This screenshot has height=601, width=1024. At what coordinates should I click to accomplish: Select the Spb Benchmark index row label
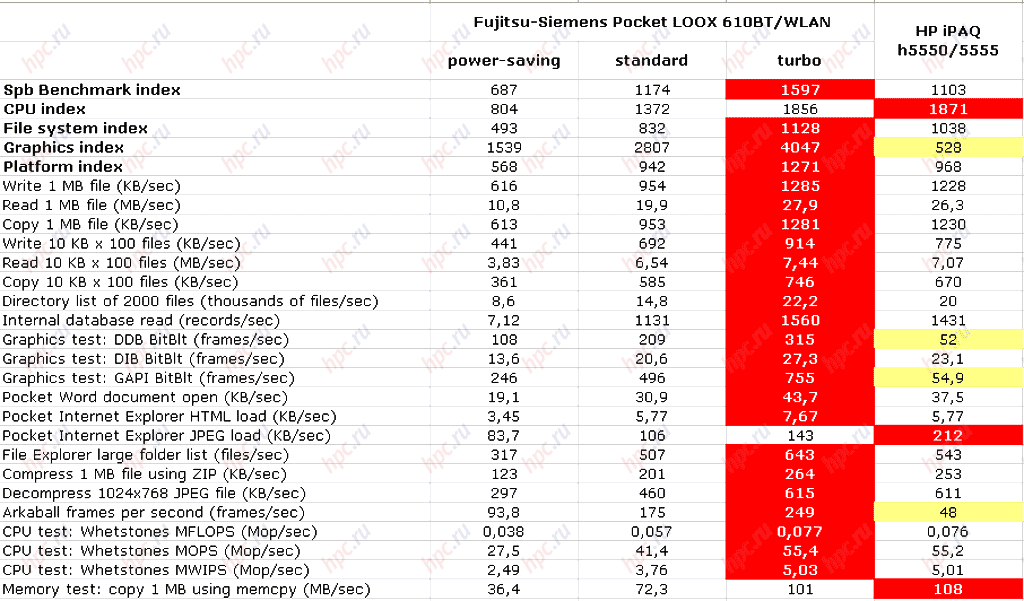pyautogui.click(x=92, y=90)
